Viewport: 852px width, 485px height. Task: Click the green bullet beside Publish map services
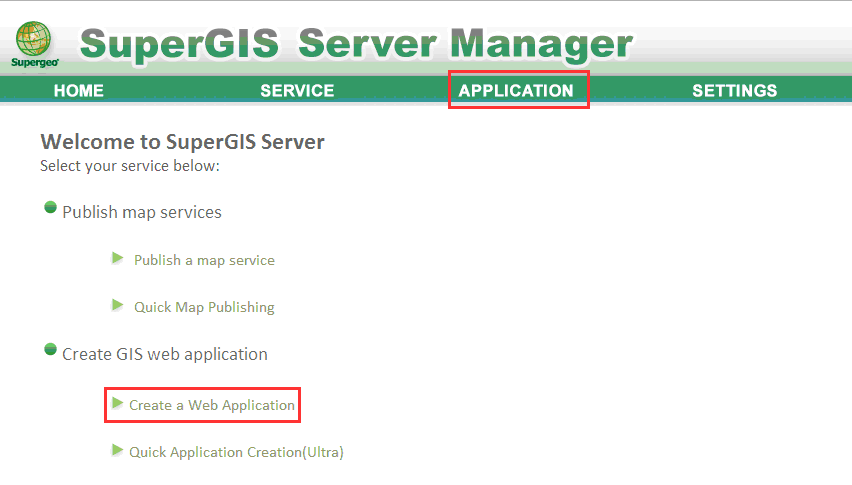(x=51, y=207)
